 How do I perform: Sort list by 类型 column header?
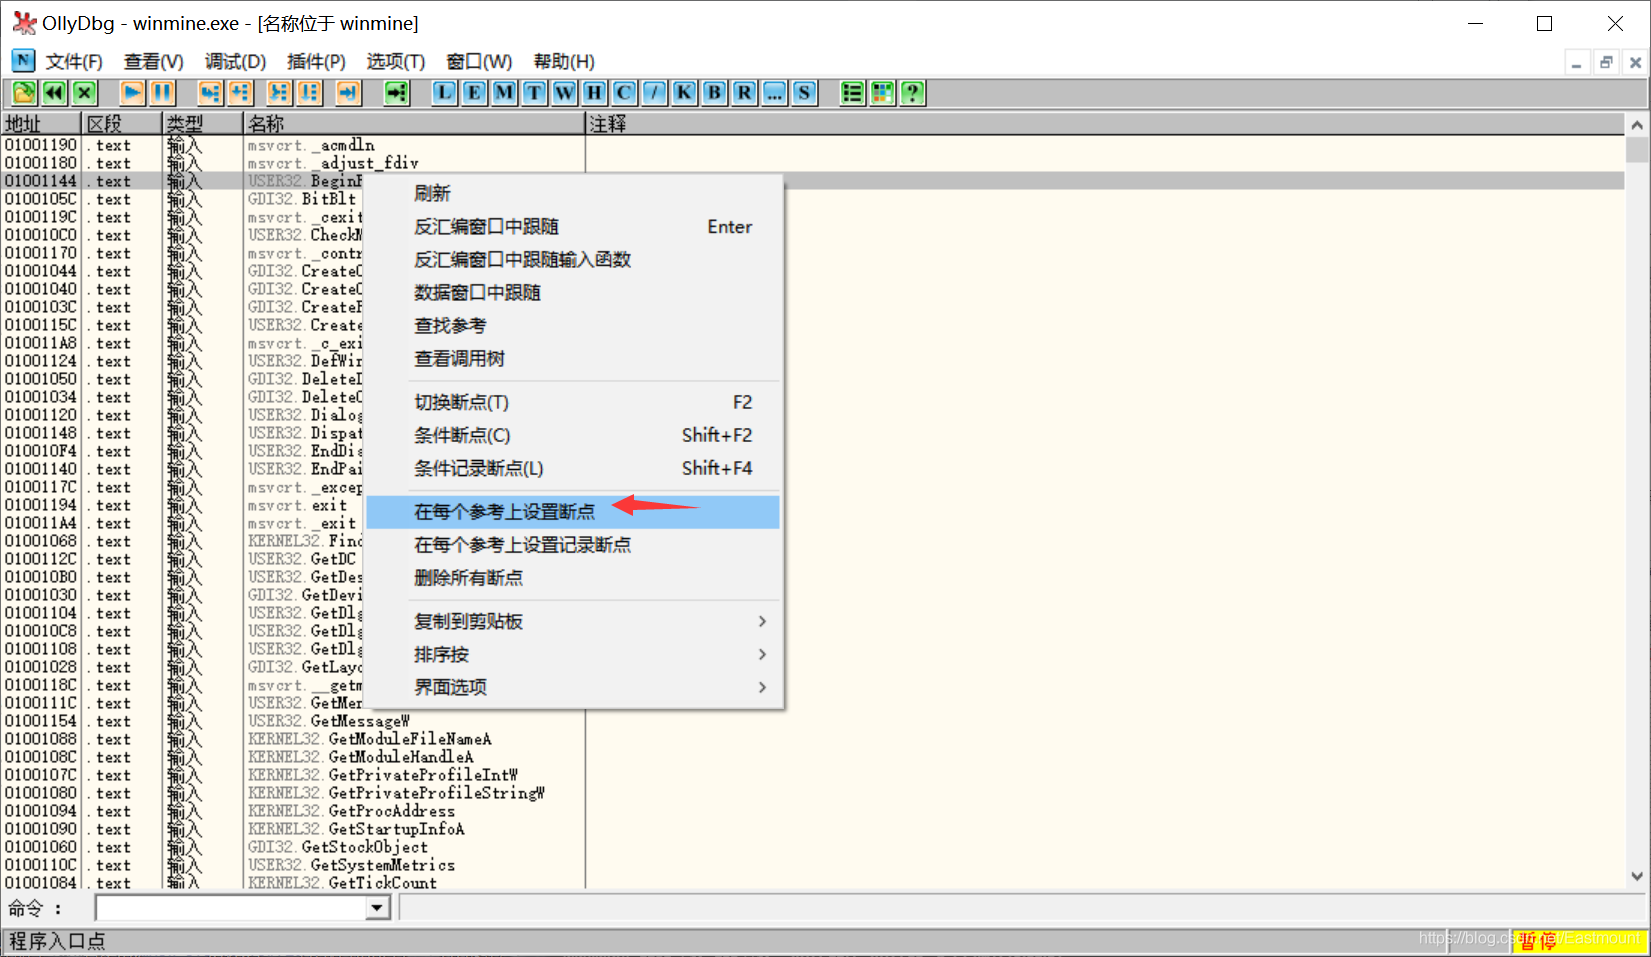click(203, 124)
